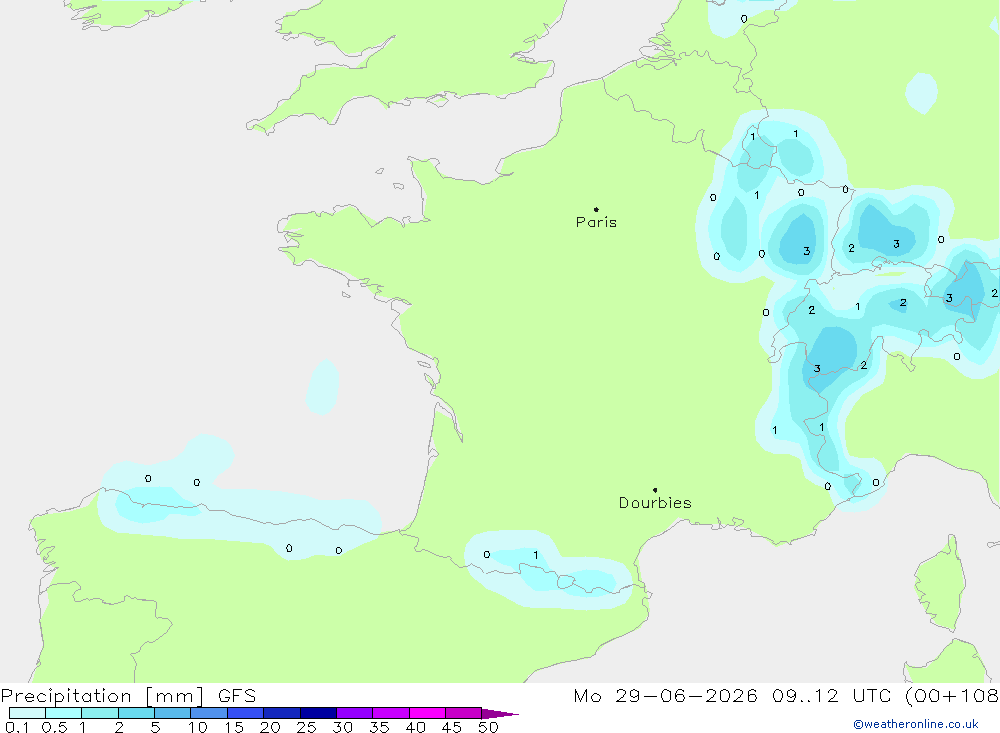Click the 25 legend scale value

[x=306, y=727]
